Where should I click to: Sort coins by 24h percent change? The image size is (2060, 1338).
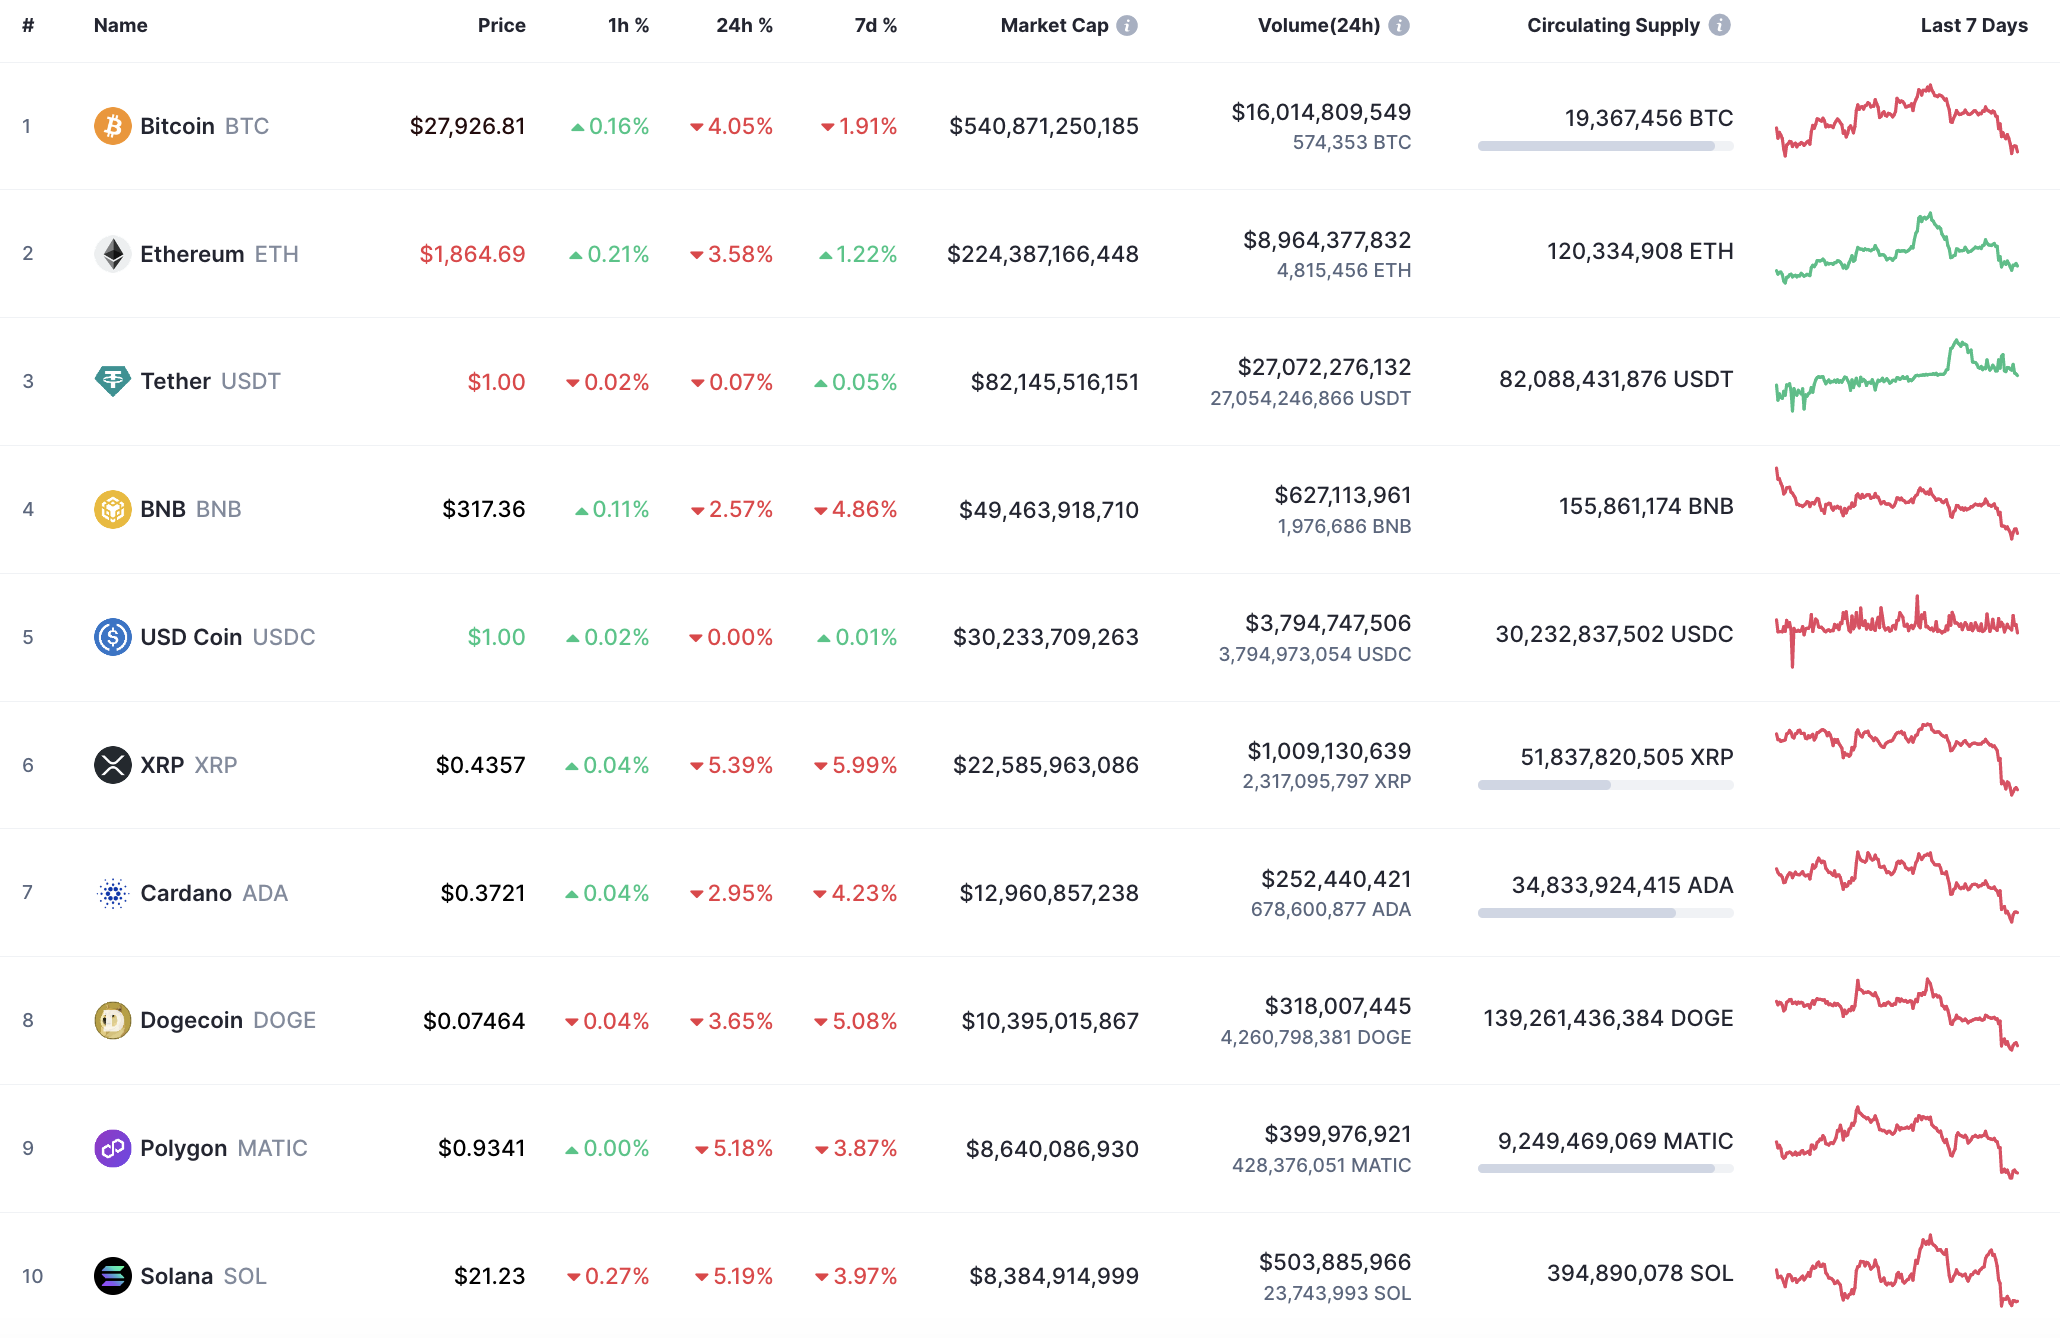(743, 25)
